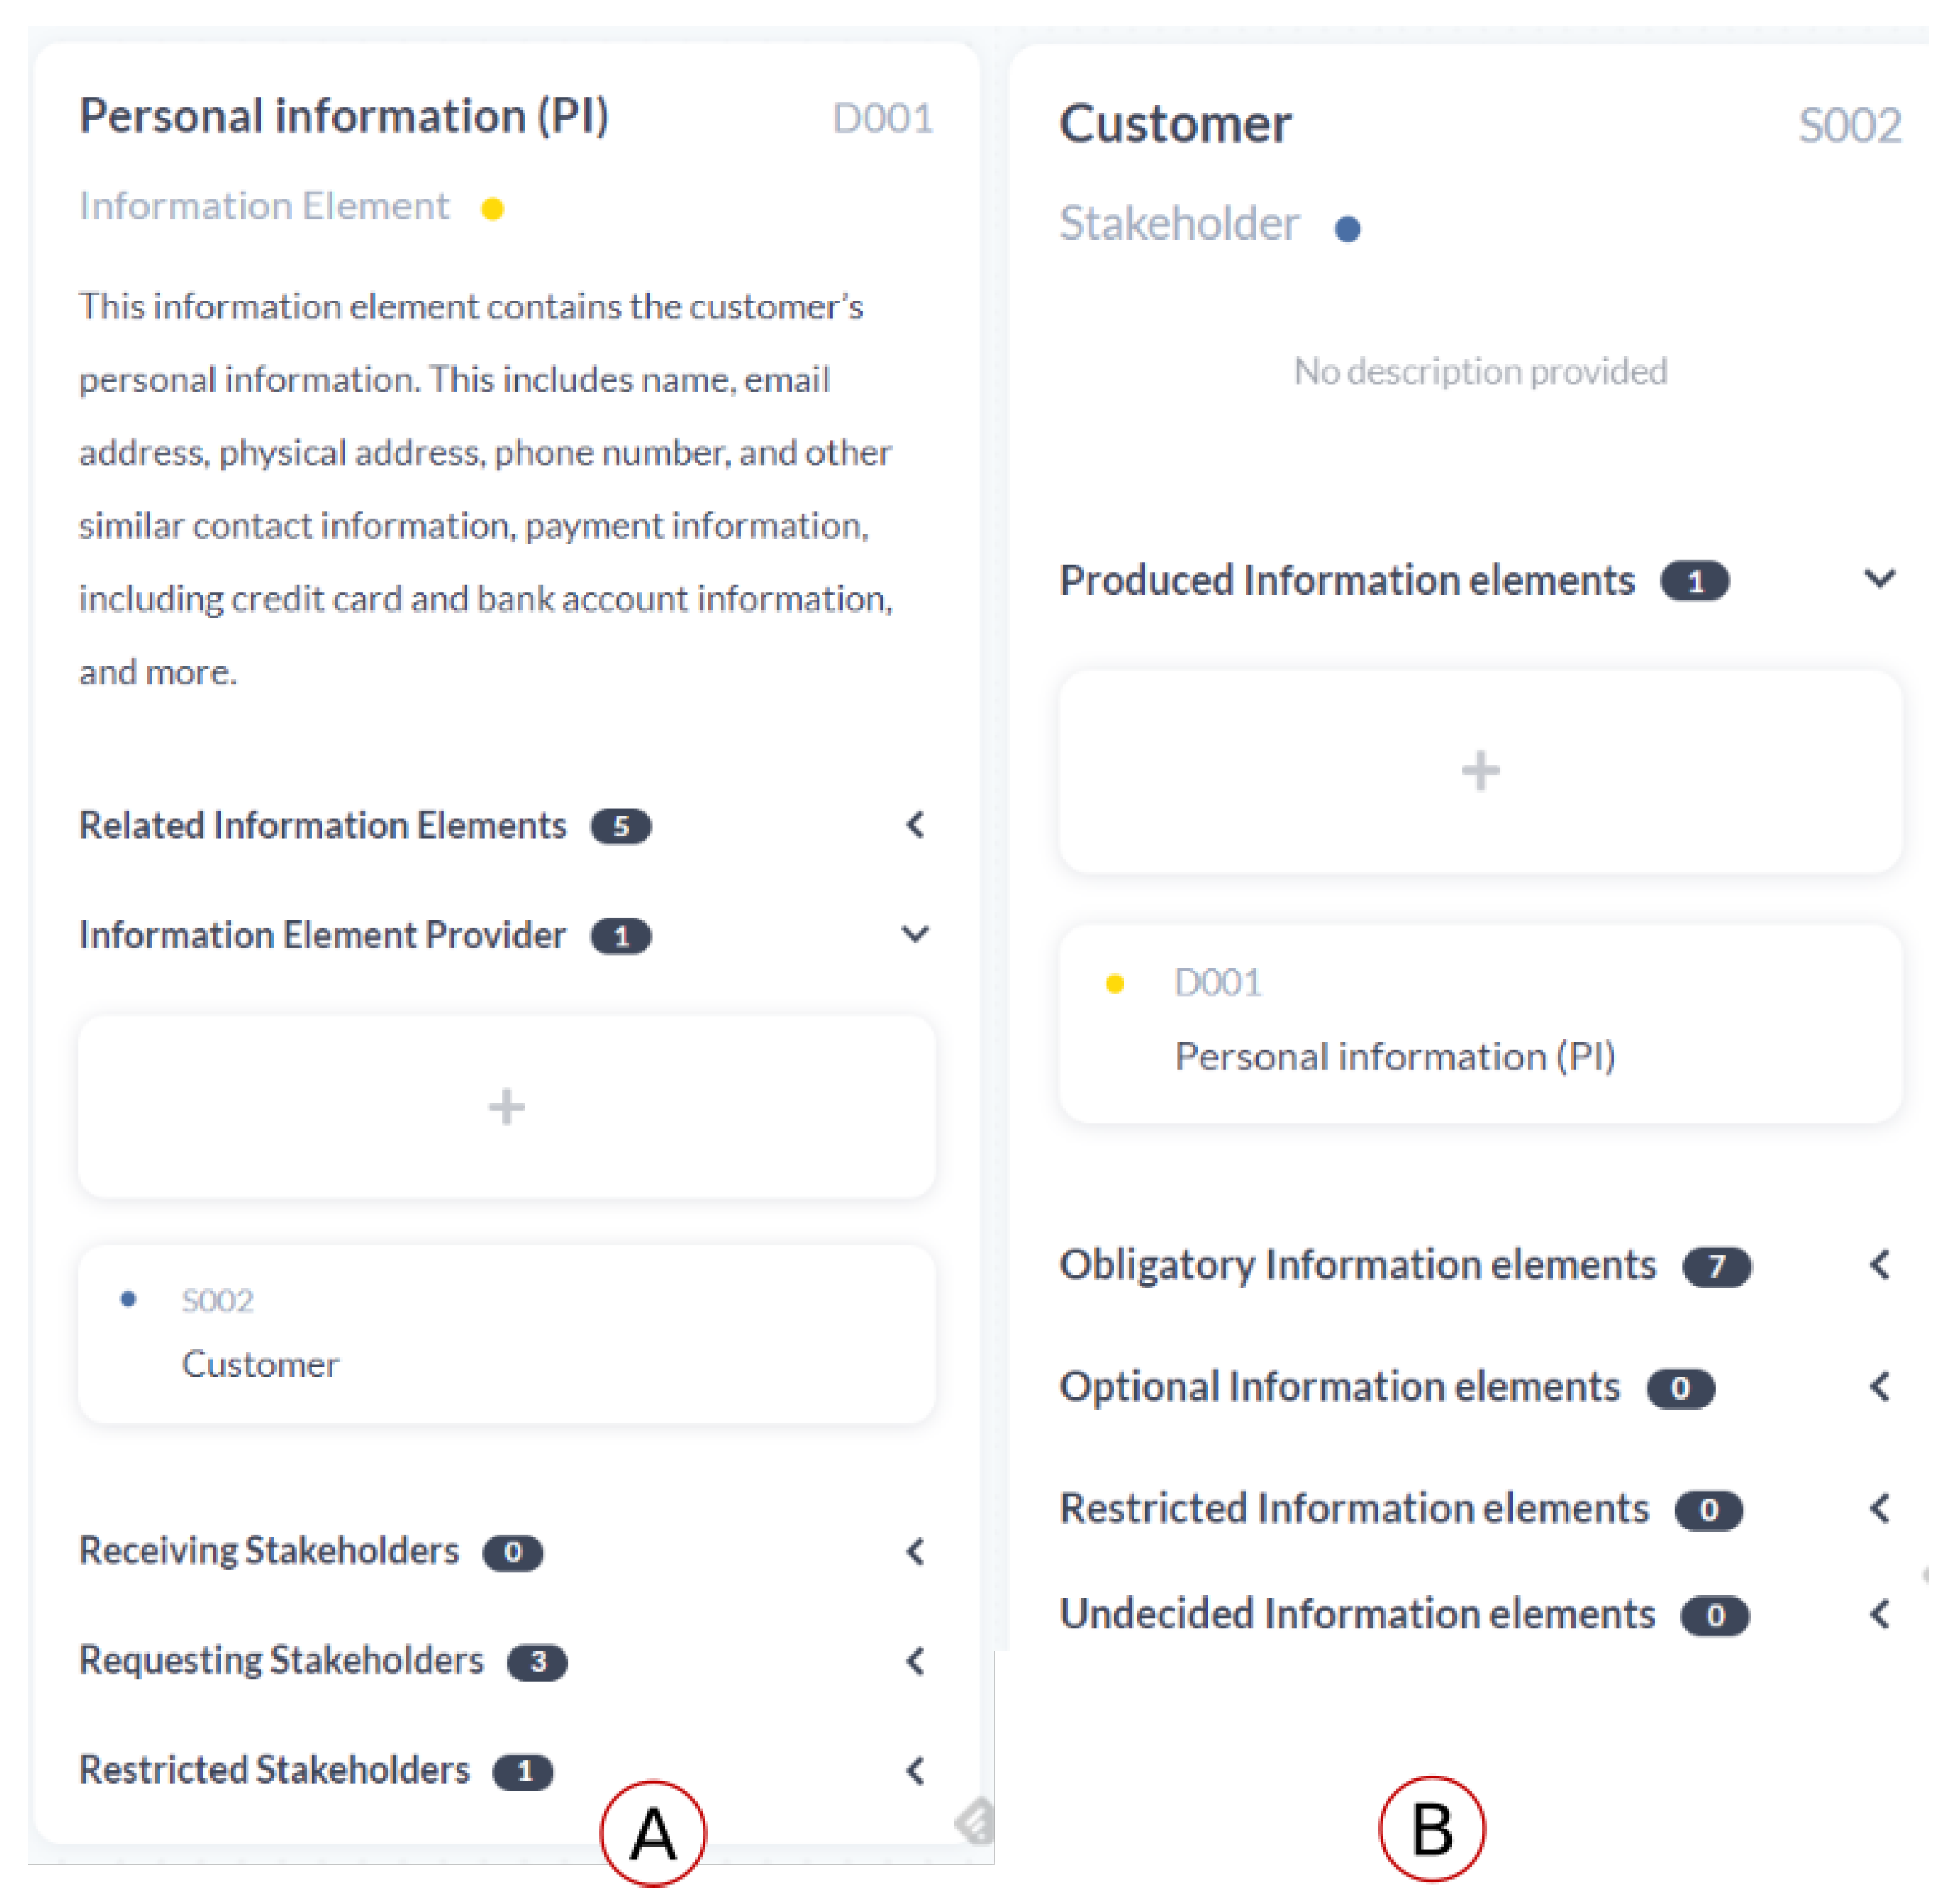The image size is (1951, 1904).
Task: Expand Restricted Stakeholders section
Action: tap(915, 1771)
